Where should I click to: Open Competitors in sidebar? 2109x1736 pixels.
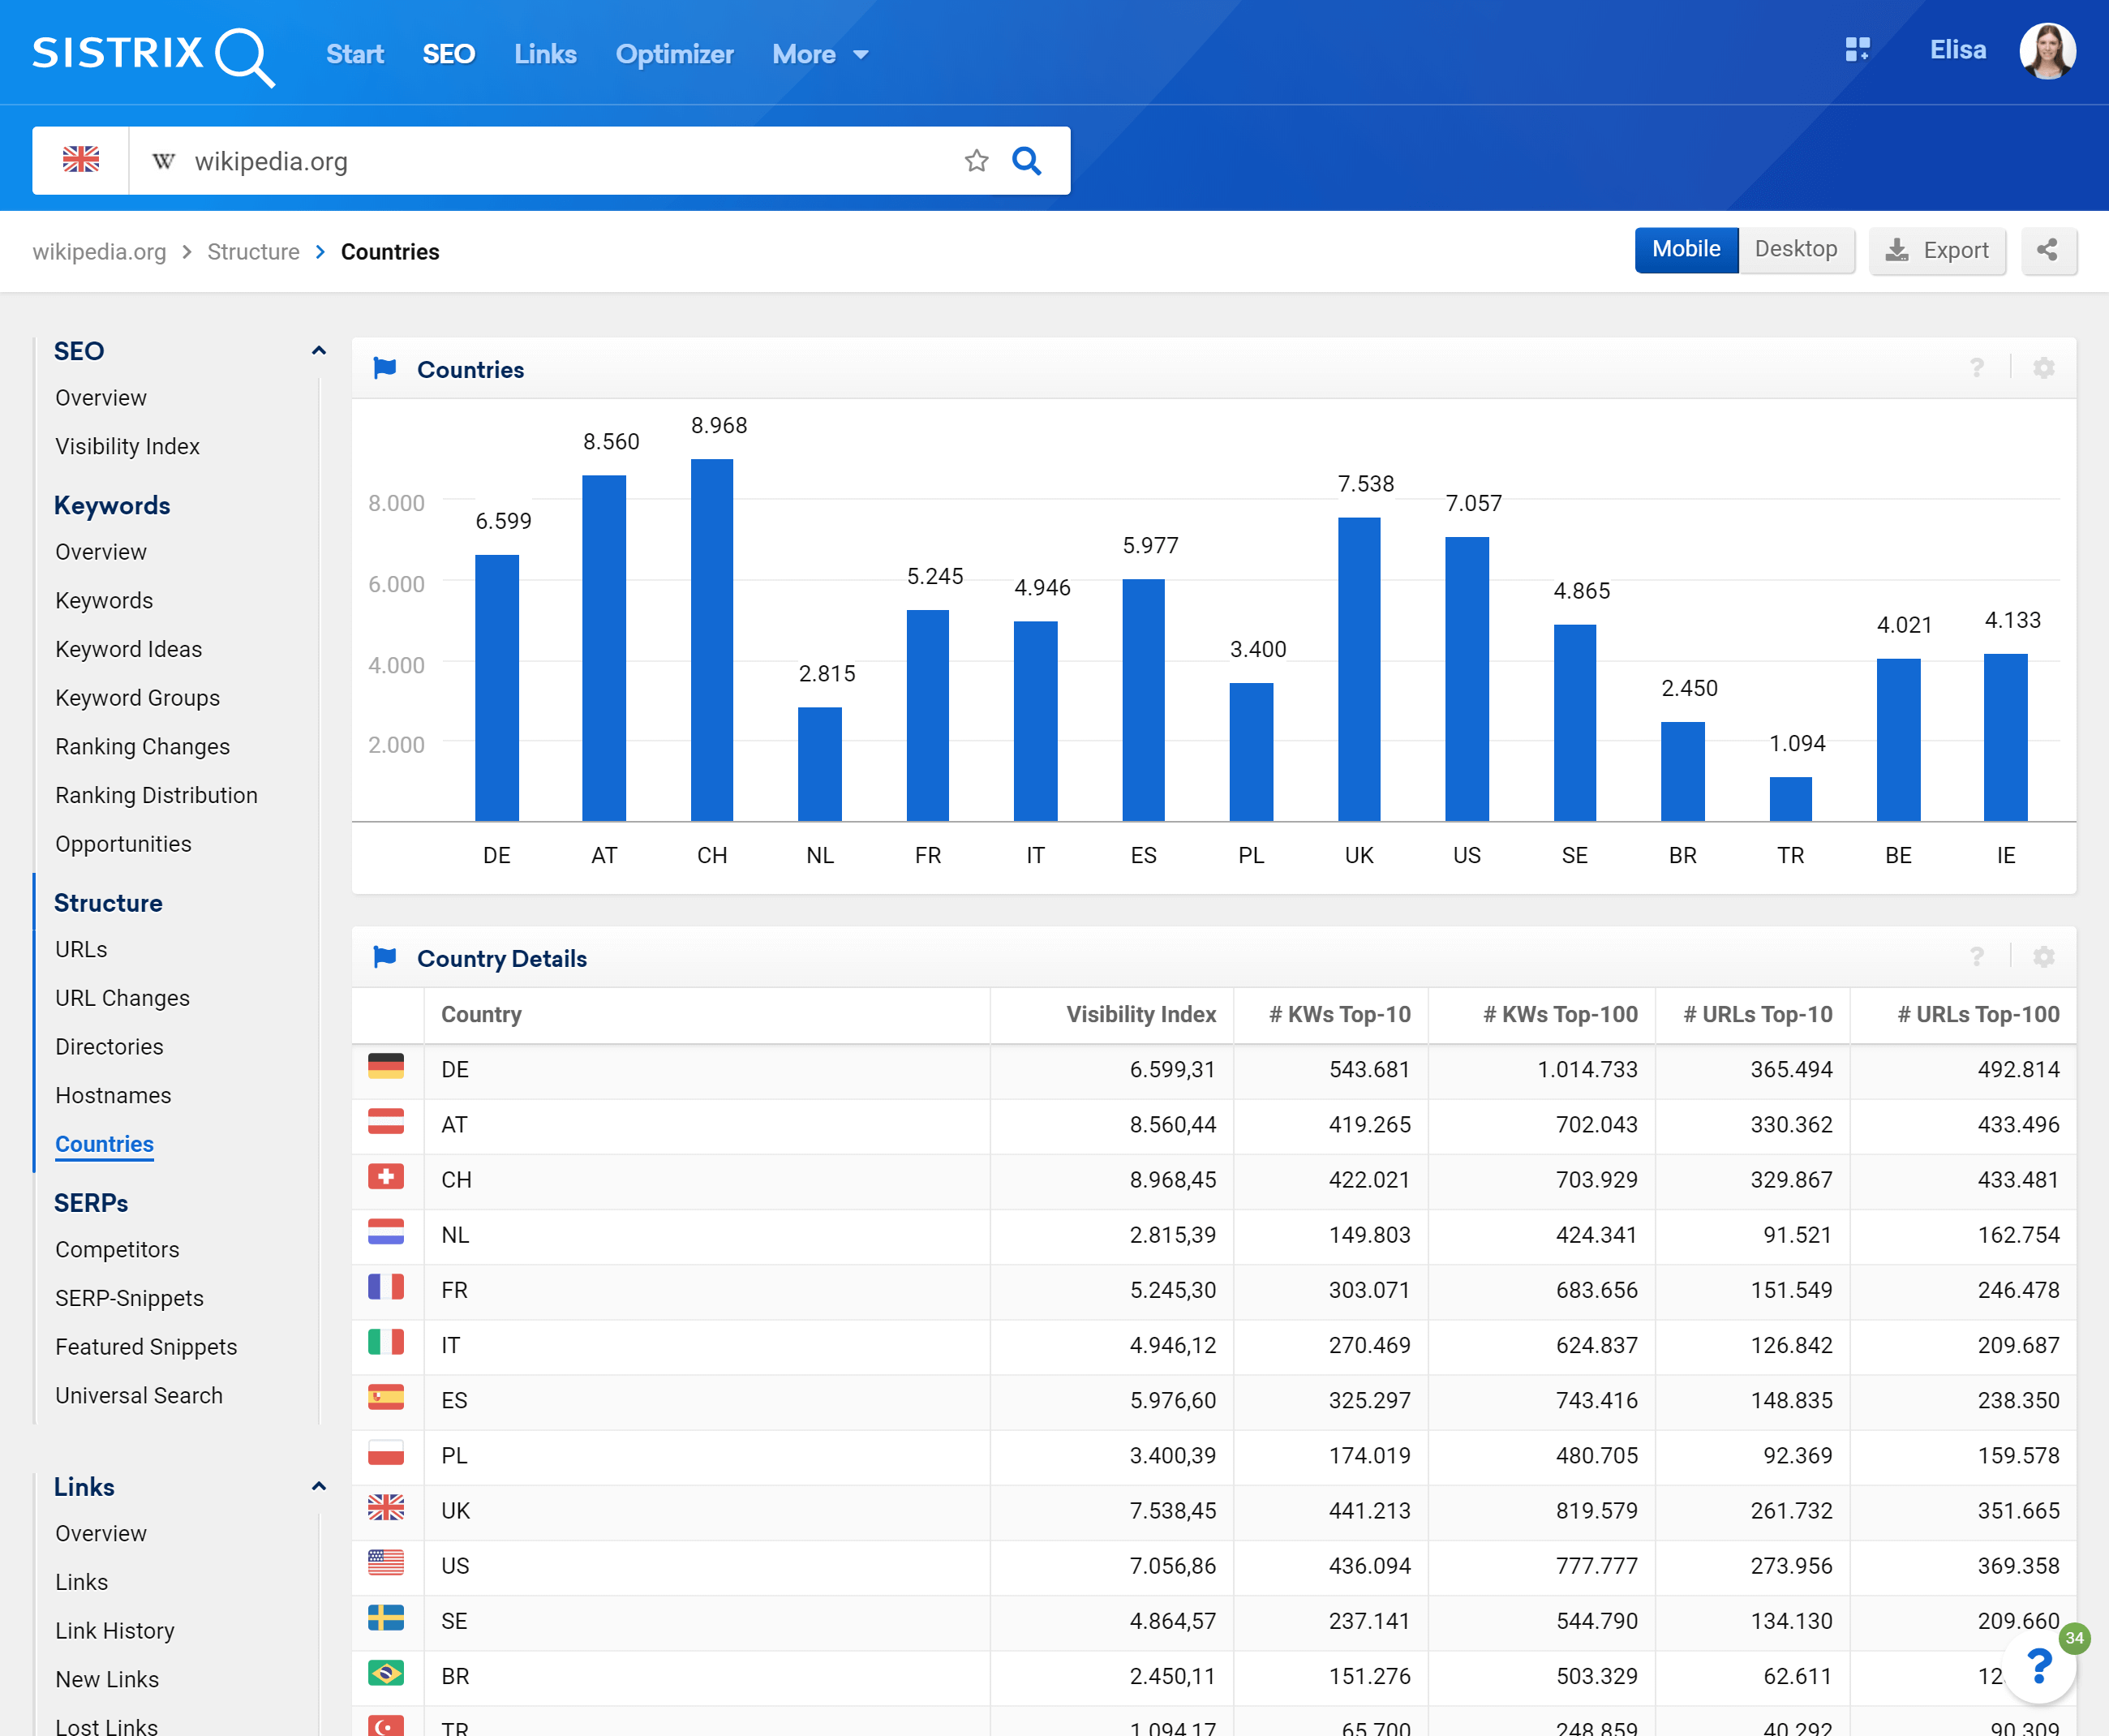click(117, 1249)
